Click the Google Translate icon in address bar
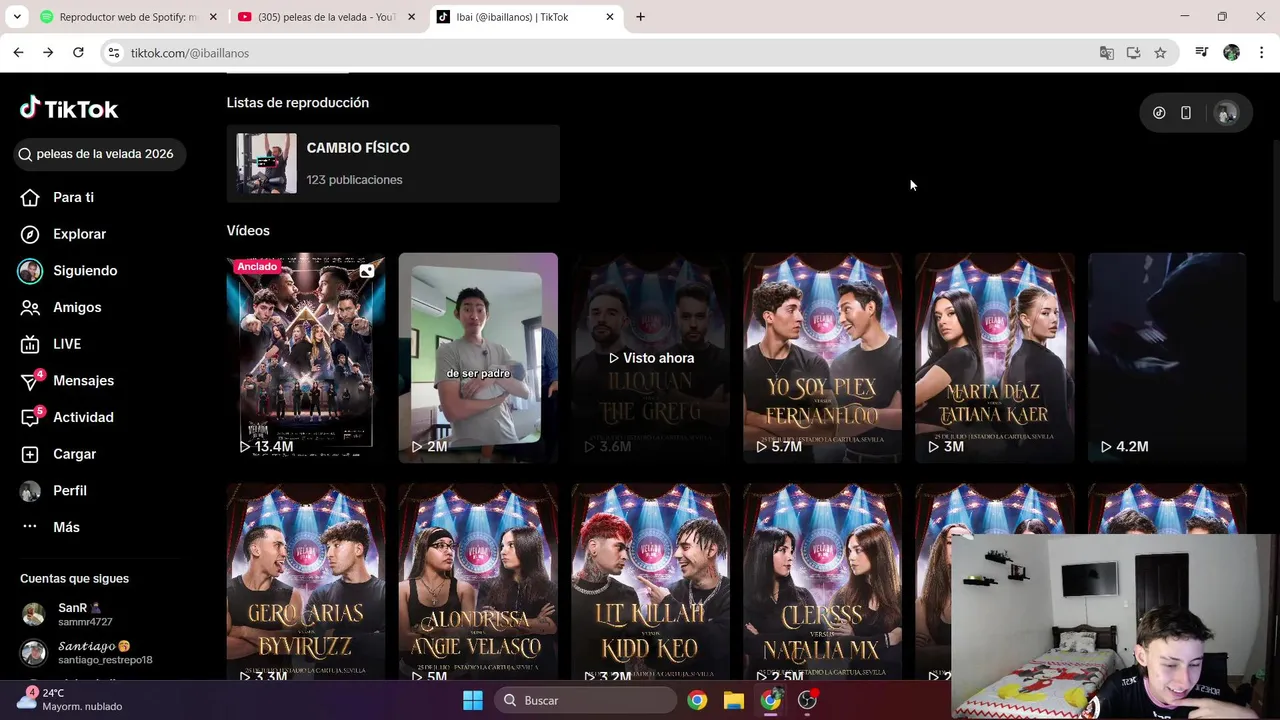This screenshot has height=720, width=1280. [1107, 53]
